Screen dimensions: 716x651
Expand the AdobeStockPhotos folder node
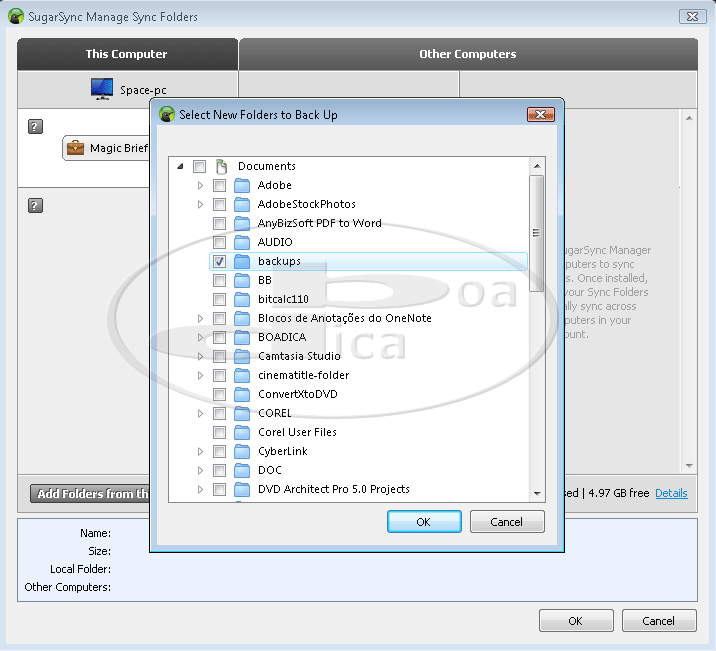[x=200, y=205]
